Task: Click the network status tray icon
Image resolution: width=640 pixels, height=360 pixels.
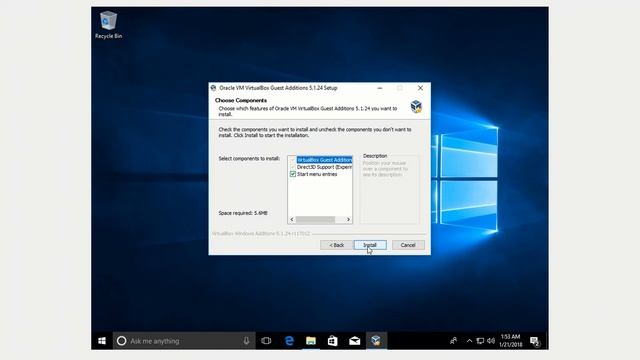Action: [480, 340]
